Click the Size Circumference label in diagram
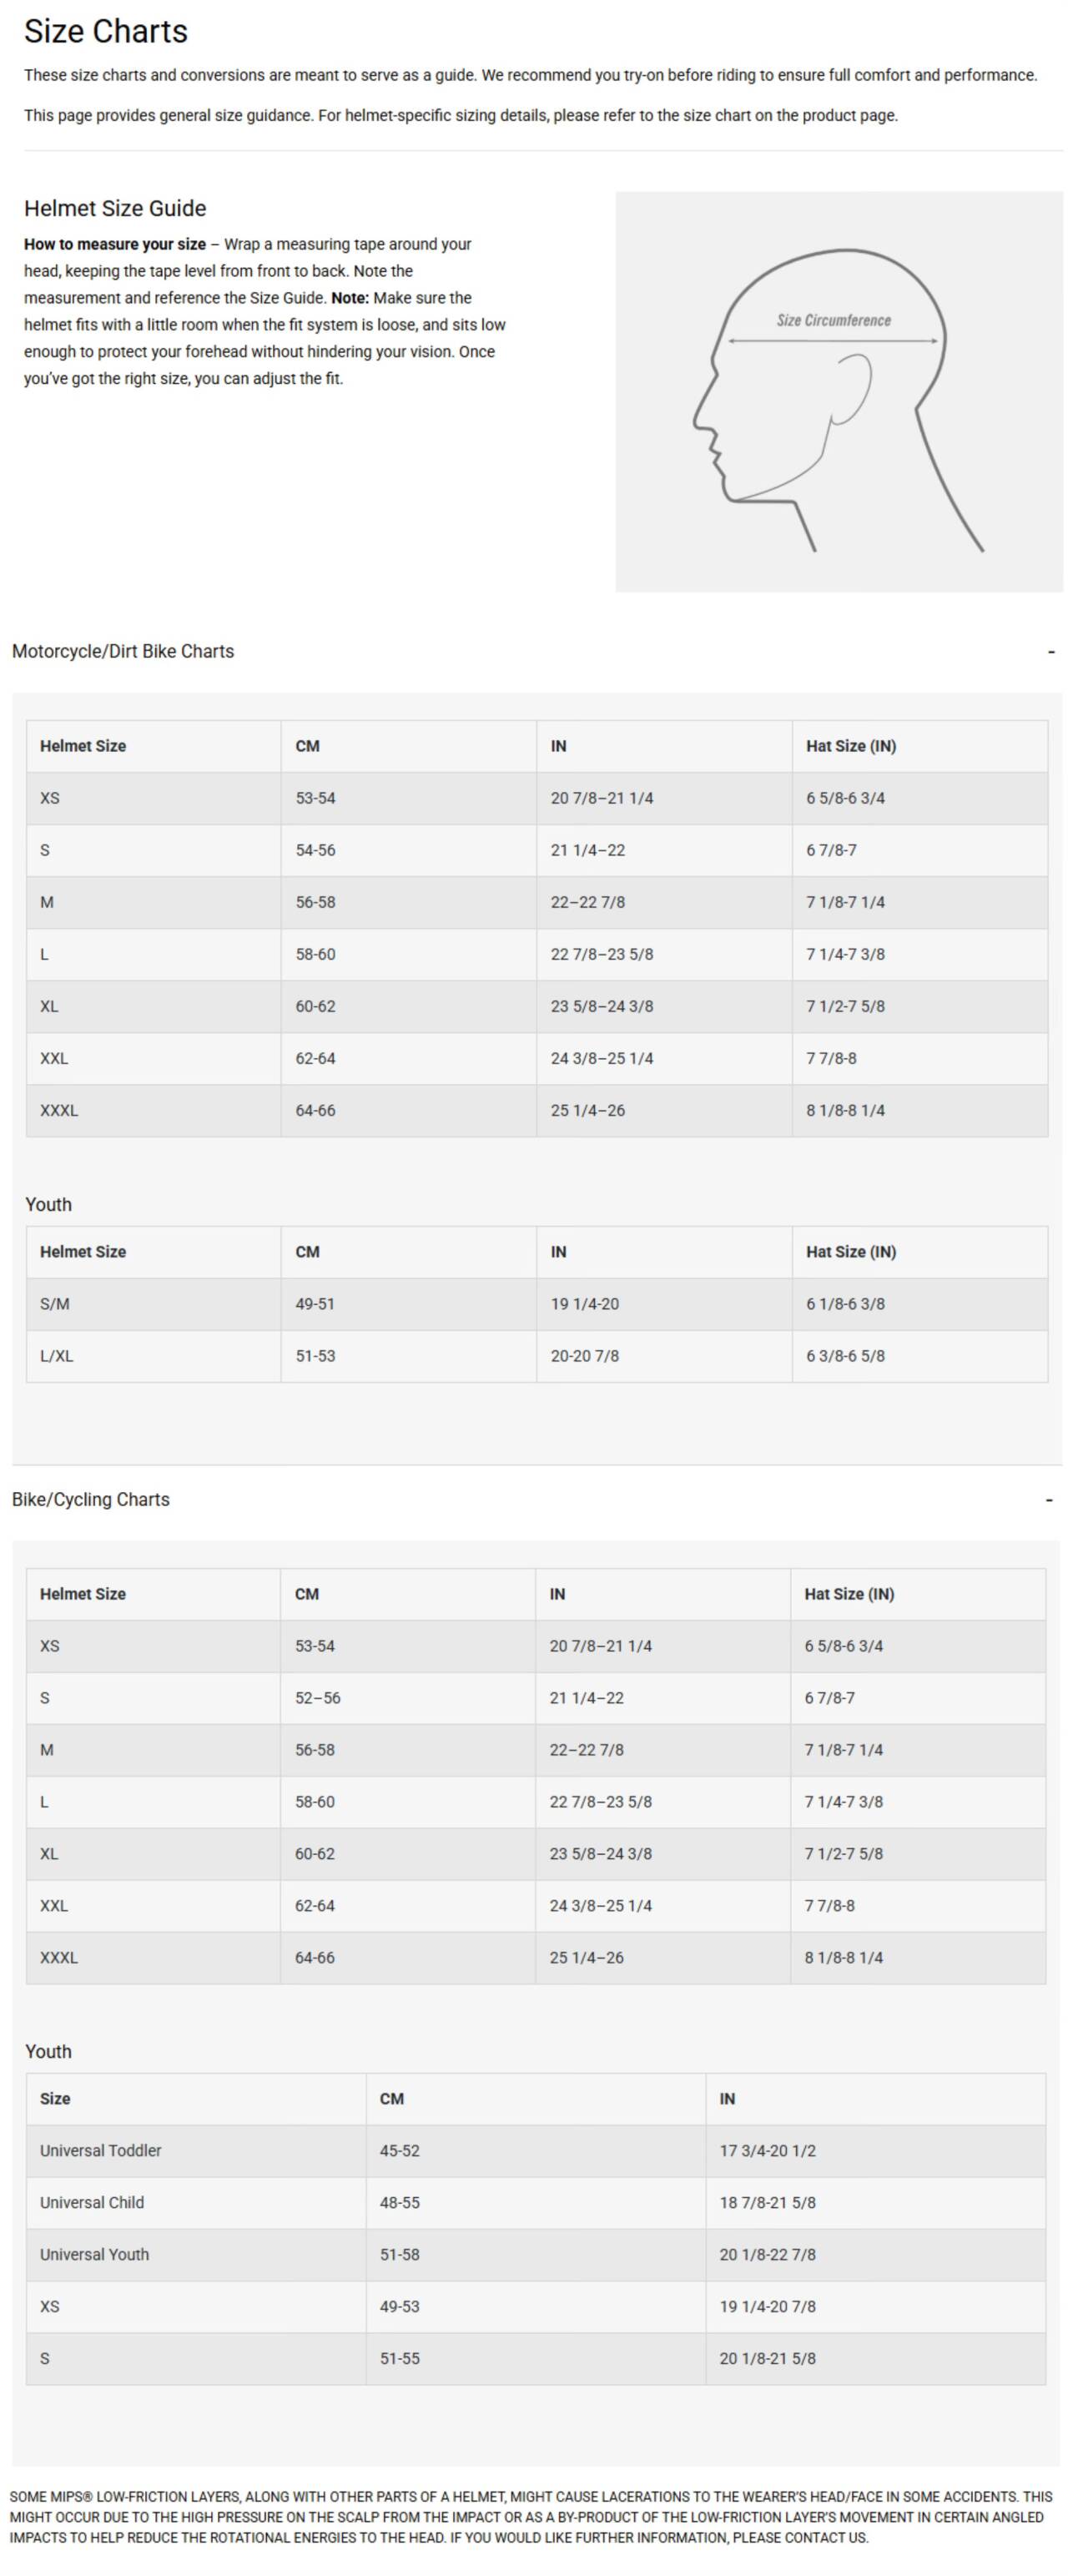This screenshot has height=2576, width=1068. click(x=833, y=320)
